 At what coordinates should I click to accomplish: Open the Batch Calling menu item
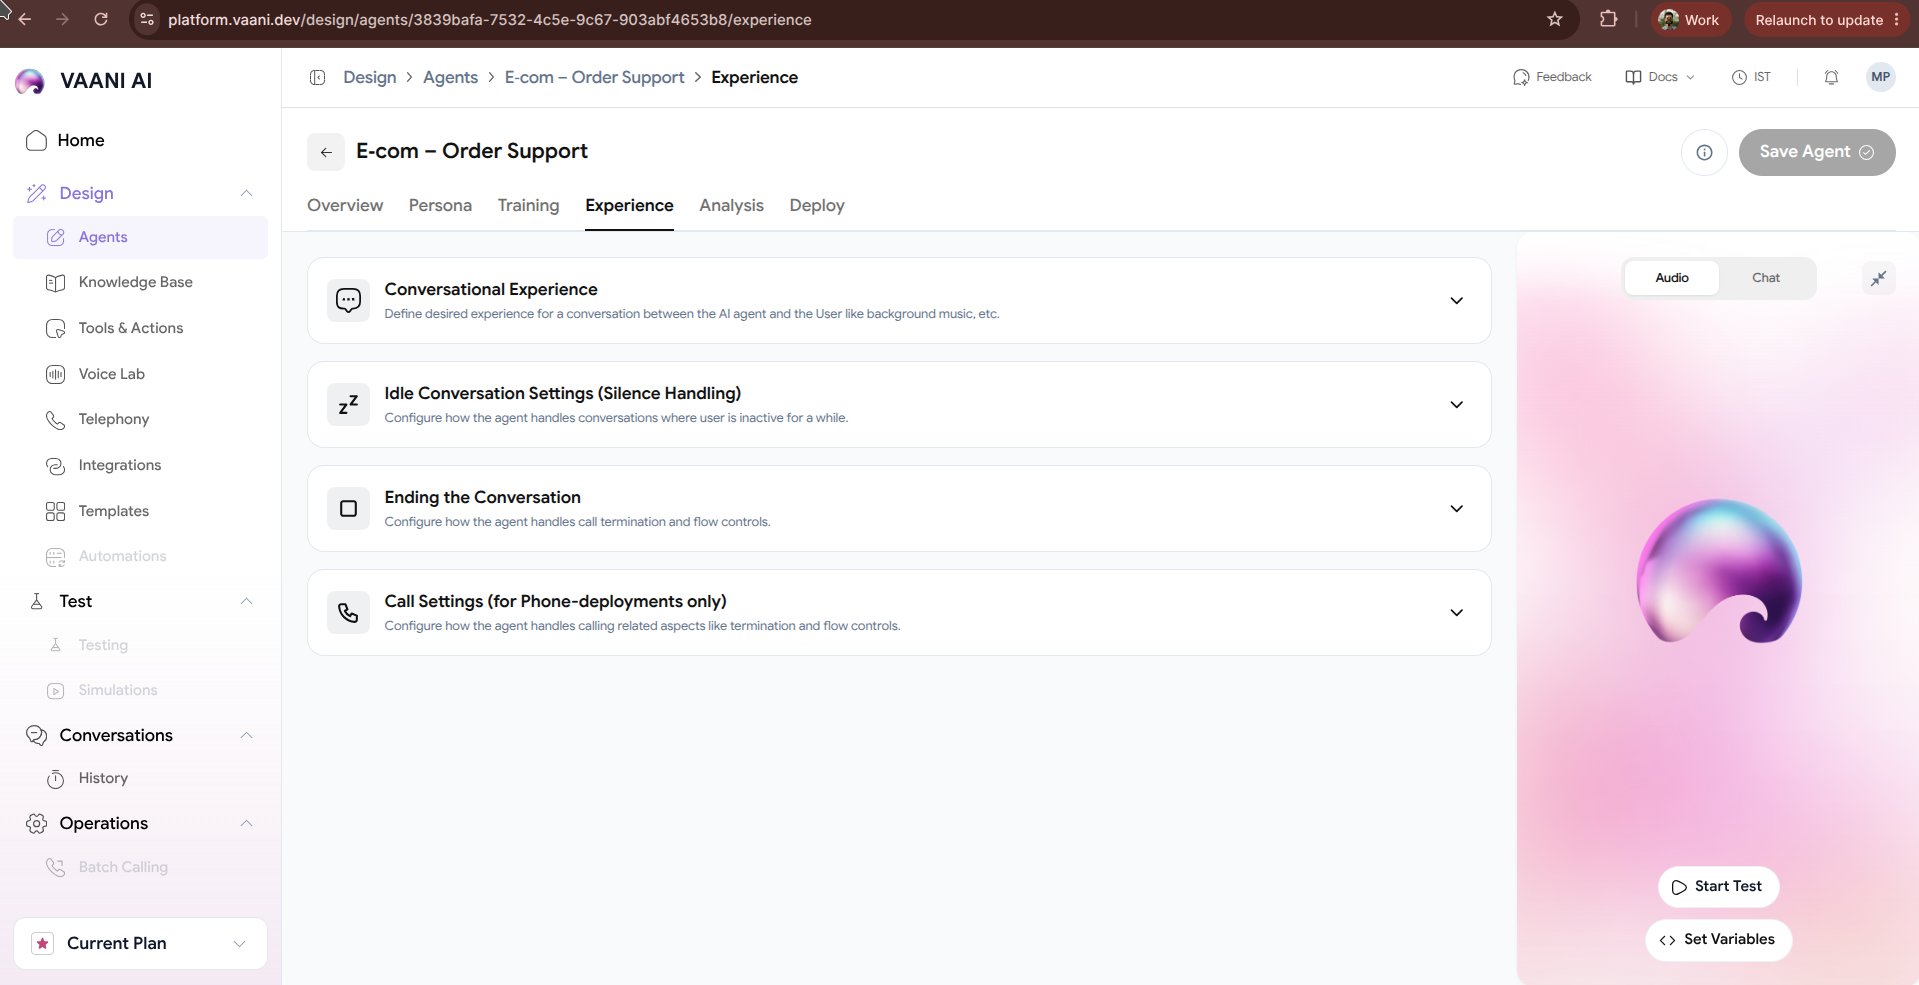(123, 867)
